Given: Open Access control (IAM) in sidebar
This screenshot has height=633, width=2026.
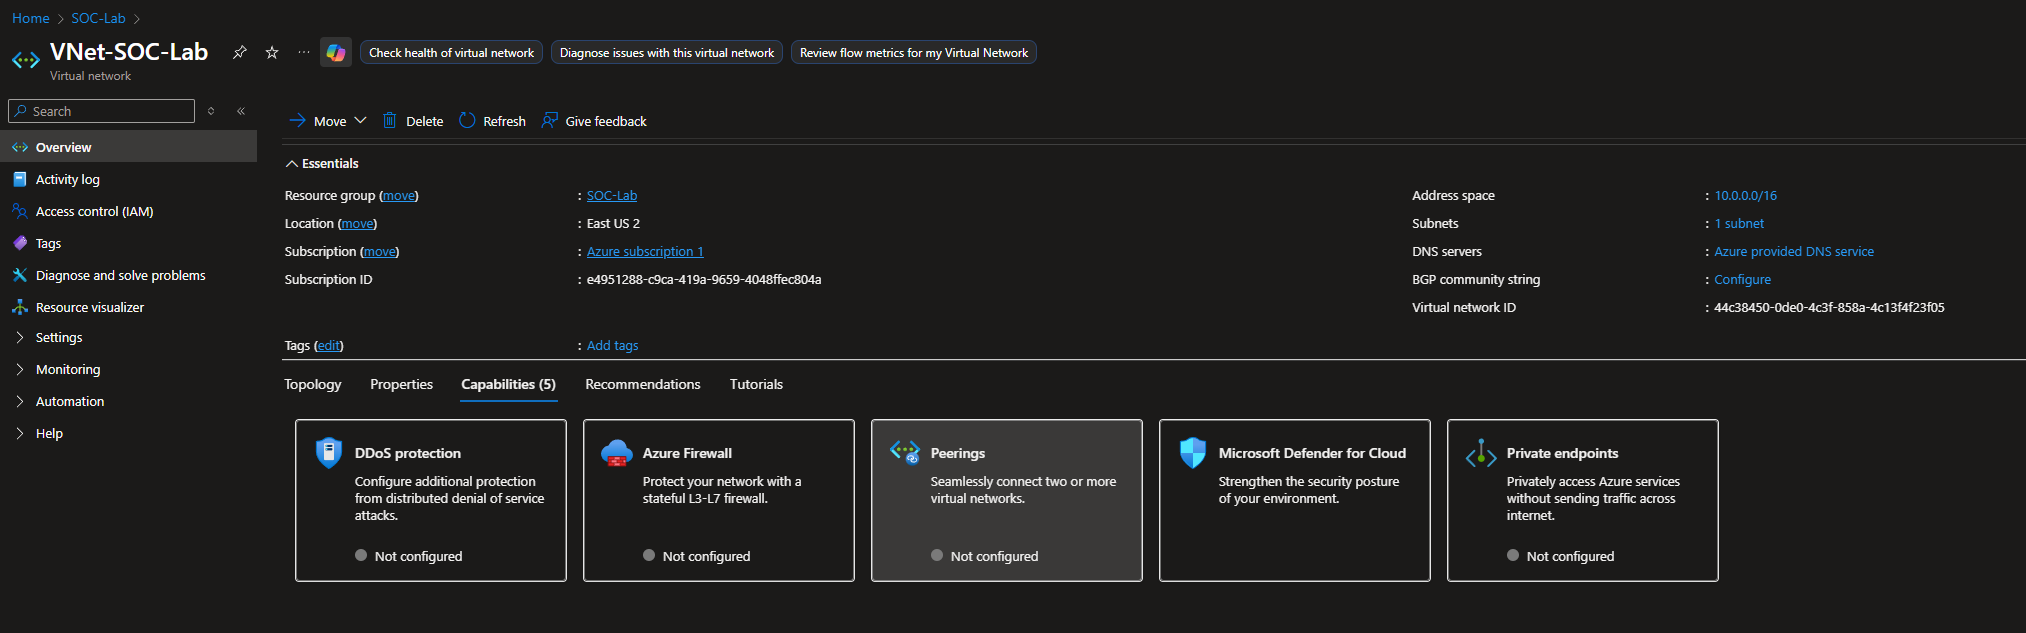Looking at the screenshot, I should click(x=94, y=212).
